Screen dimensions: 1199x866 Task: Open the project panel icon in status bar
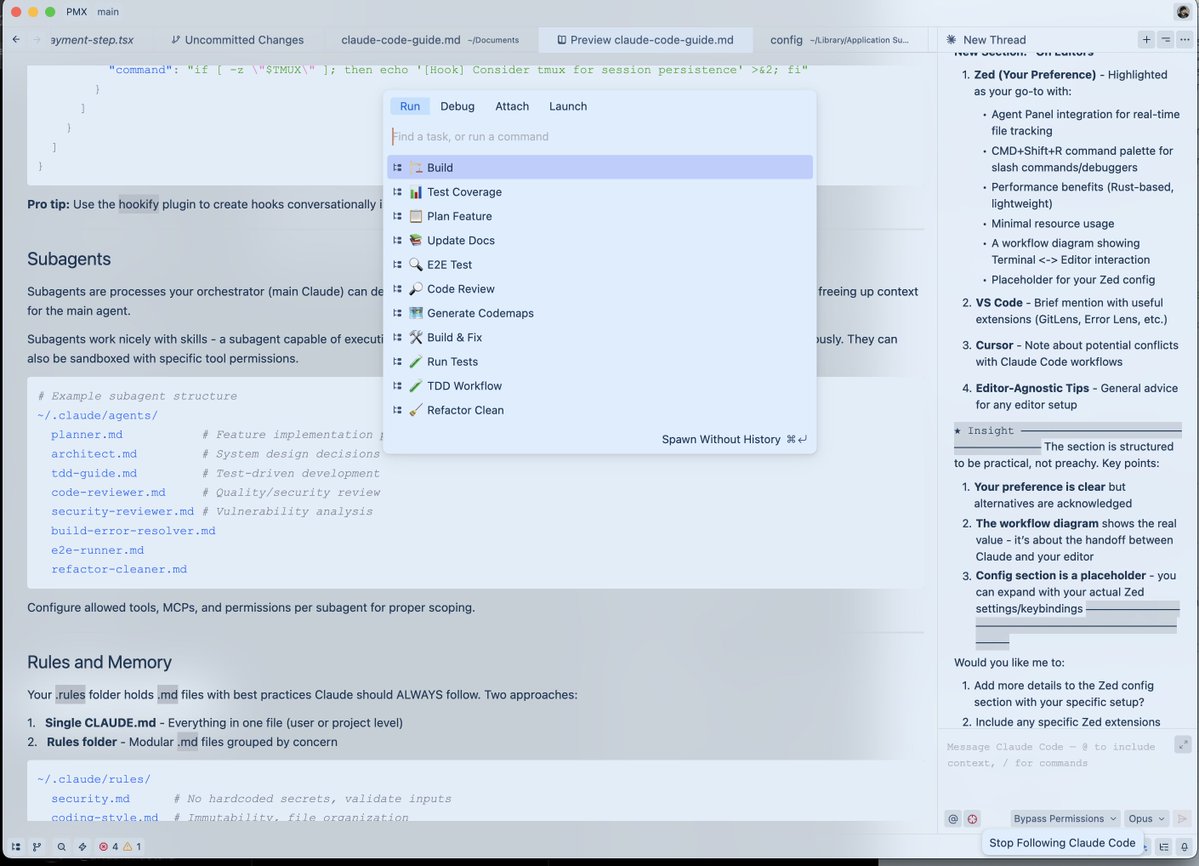click(17, 846)
